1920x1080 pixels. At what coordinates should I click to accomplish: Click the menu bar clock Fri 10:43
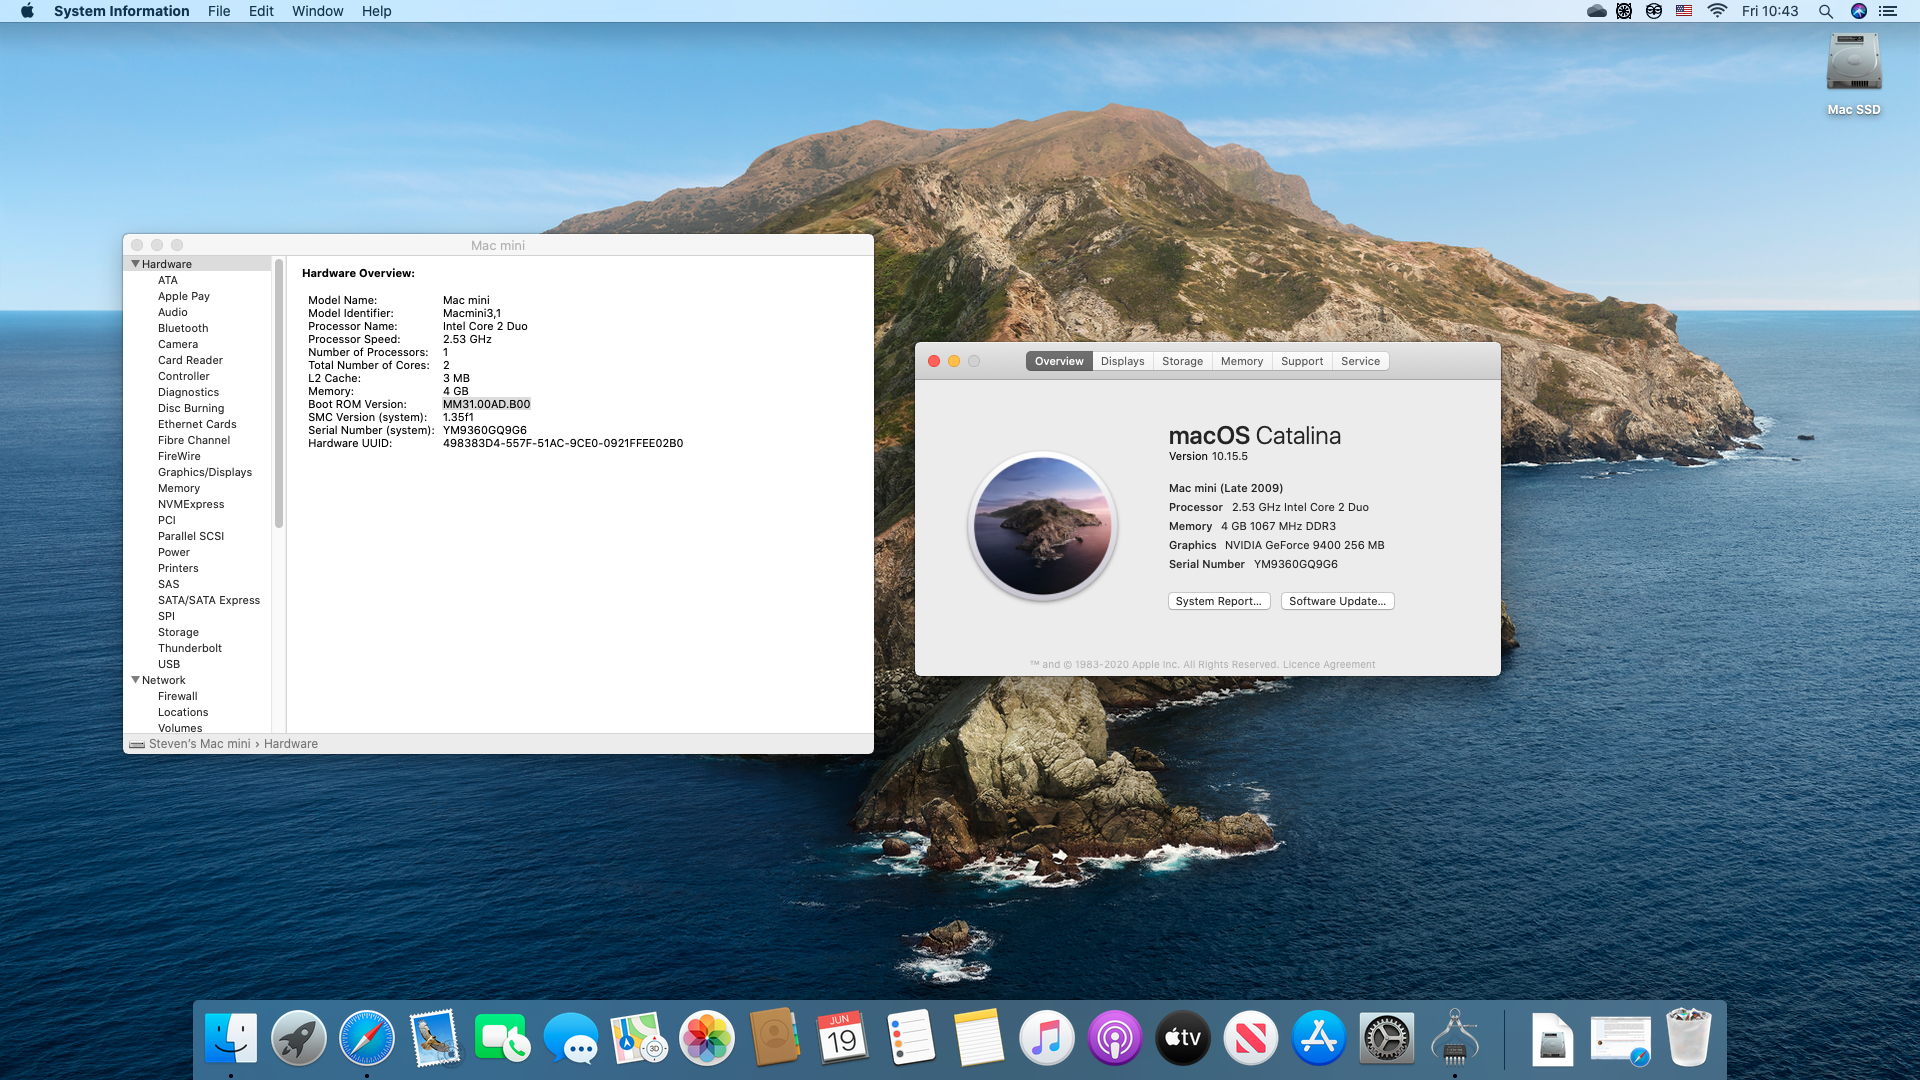tap(1769, 11)
